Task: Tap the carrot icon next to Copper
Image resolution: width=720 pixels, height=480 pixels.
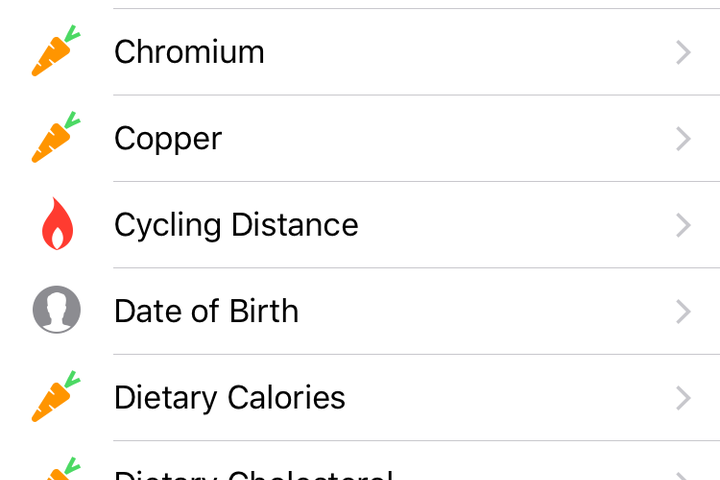Action: point(56,137)
